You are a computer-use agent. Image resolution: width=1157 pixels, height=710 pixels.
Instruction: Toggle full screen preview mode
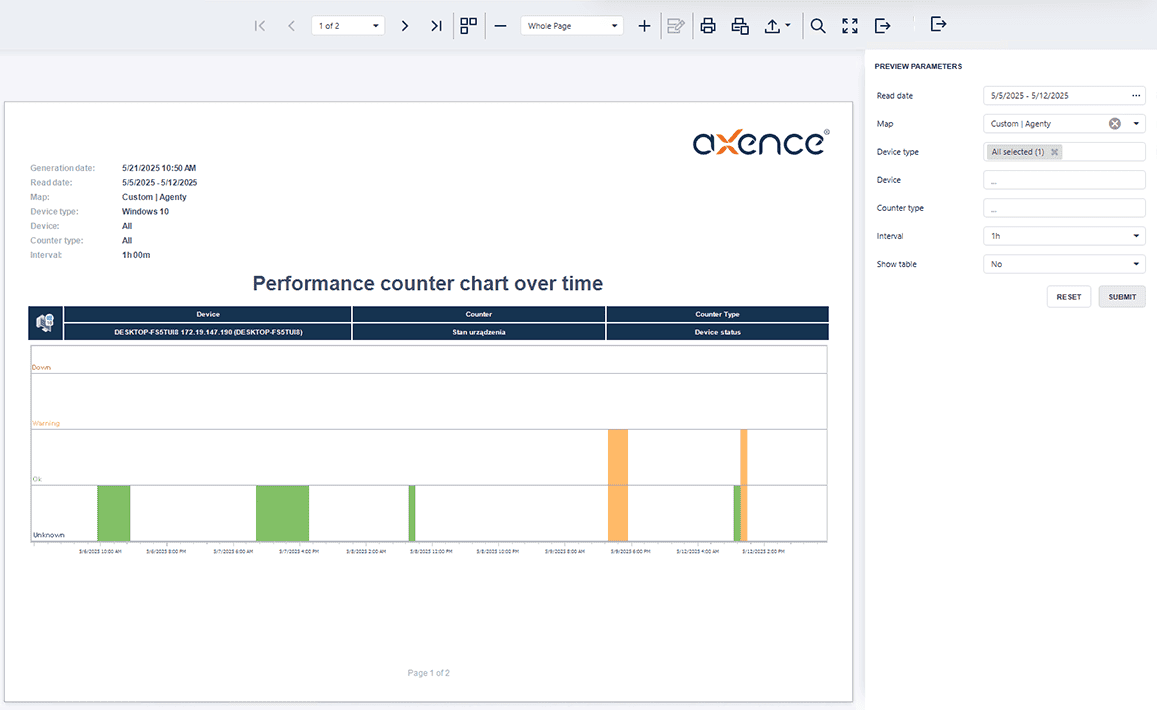click(850, 26)
